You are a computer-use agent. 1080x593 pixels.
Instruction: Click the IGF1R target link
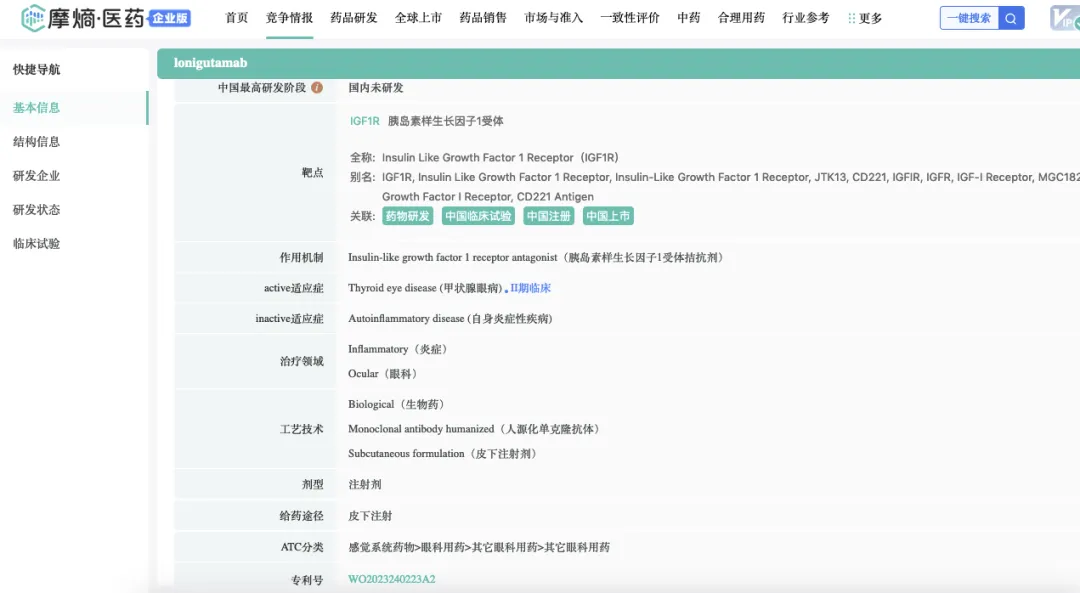coord(364,121)
